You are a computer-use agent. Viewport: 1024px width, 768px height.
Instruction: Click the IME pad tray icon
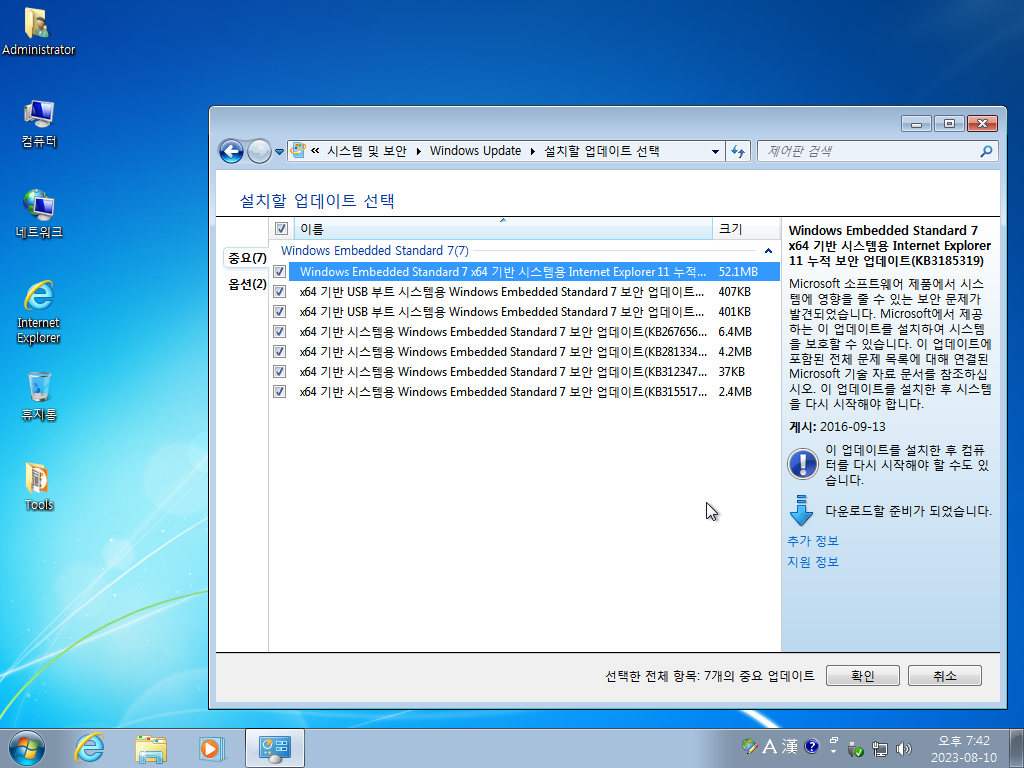[x=750, y=746]
